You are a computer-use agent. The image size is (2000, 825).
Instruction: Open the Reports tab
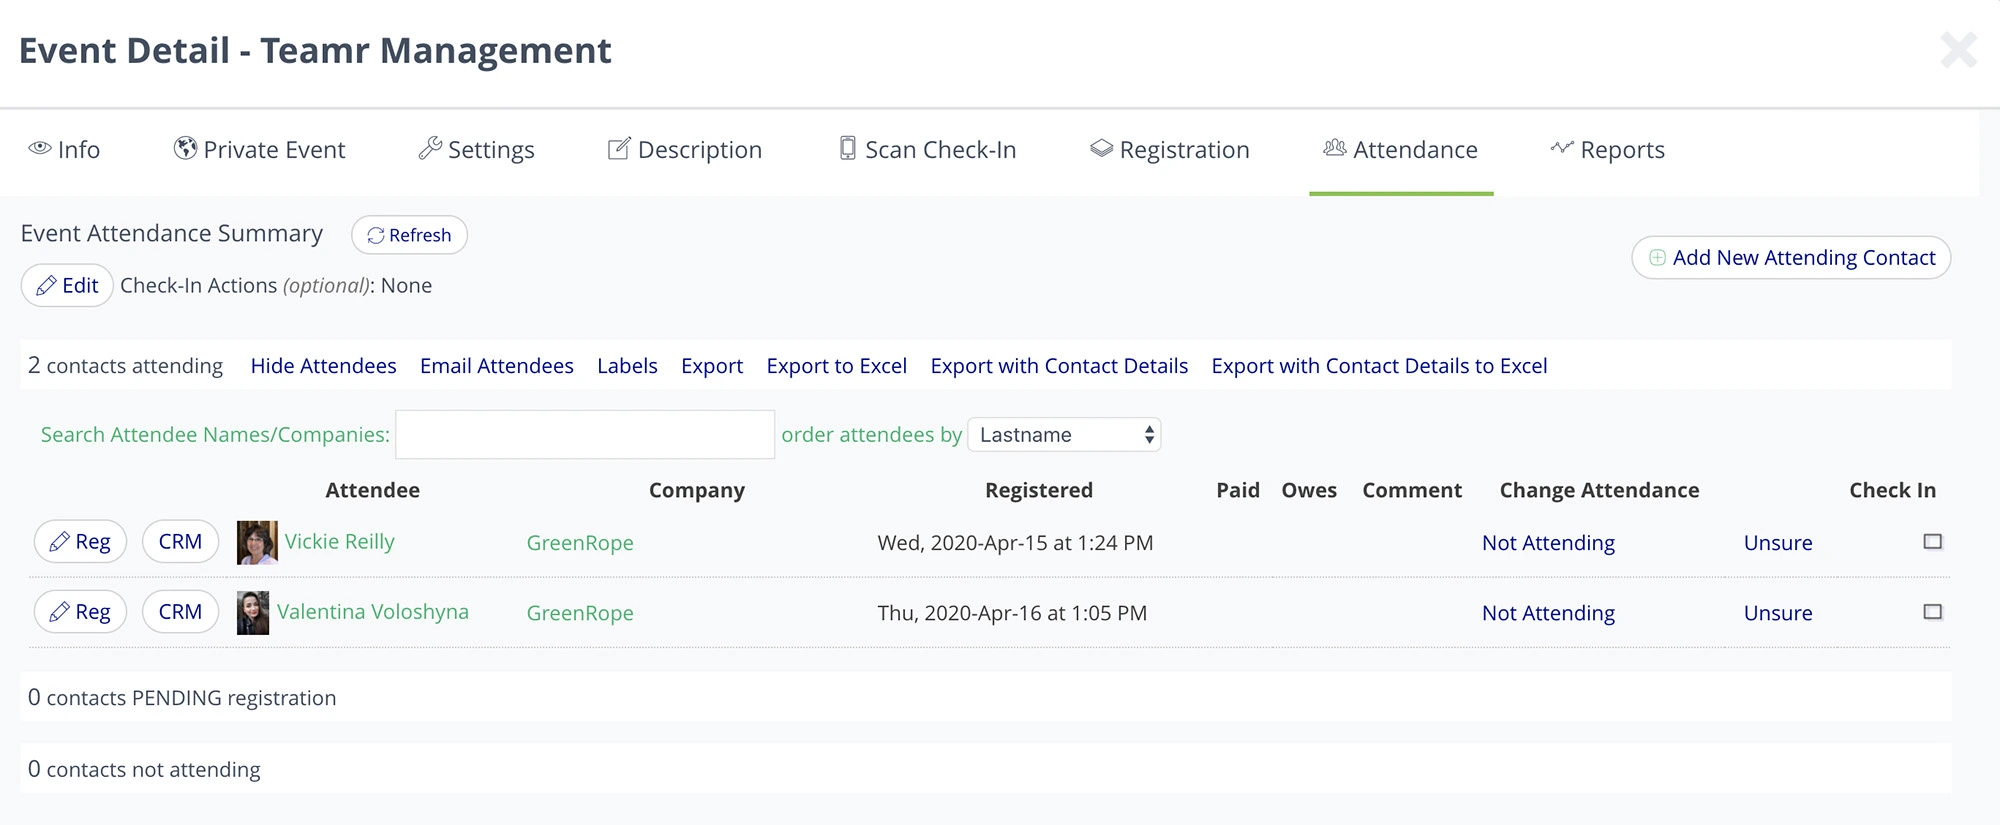1607,150
